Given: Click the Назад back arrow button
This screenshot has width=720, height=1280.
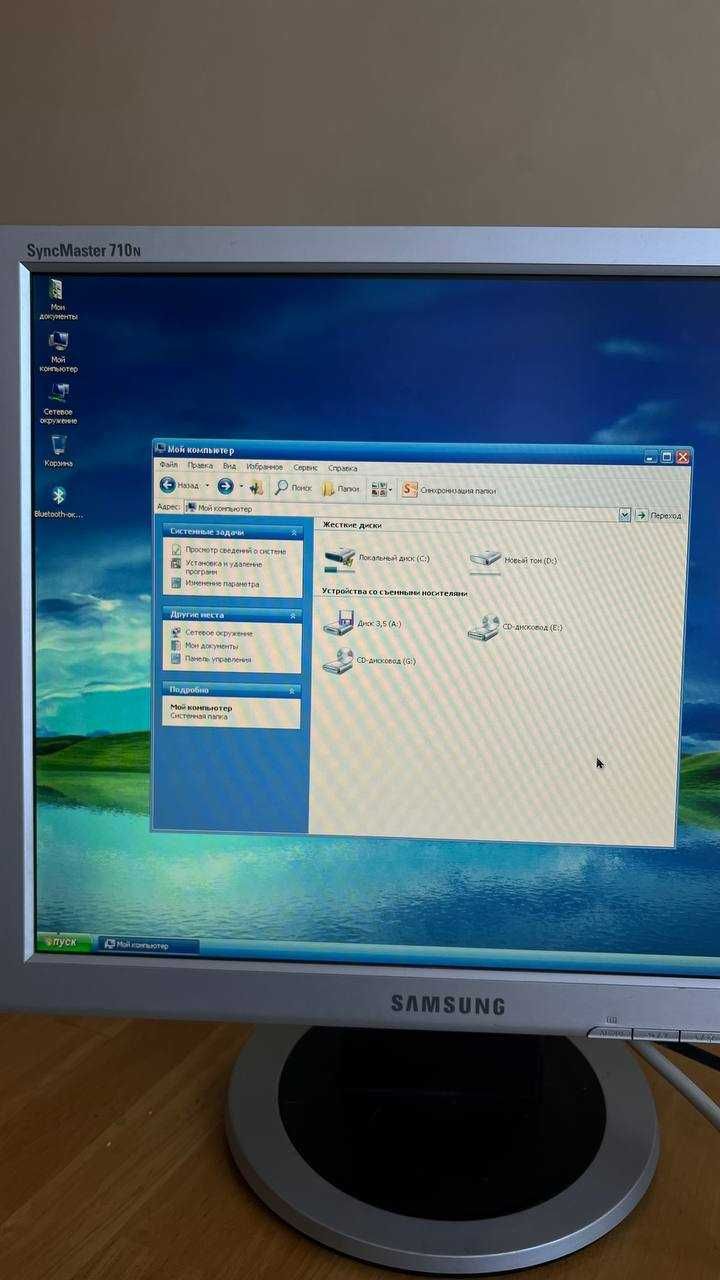Looking at the screenshot, I should 179,485.
